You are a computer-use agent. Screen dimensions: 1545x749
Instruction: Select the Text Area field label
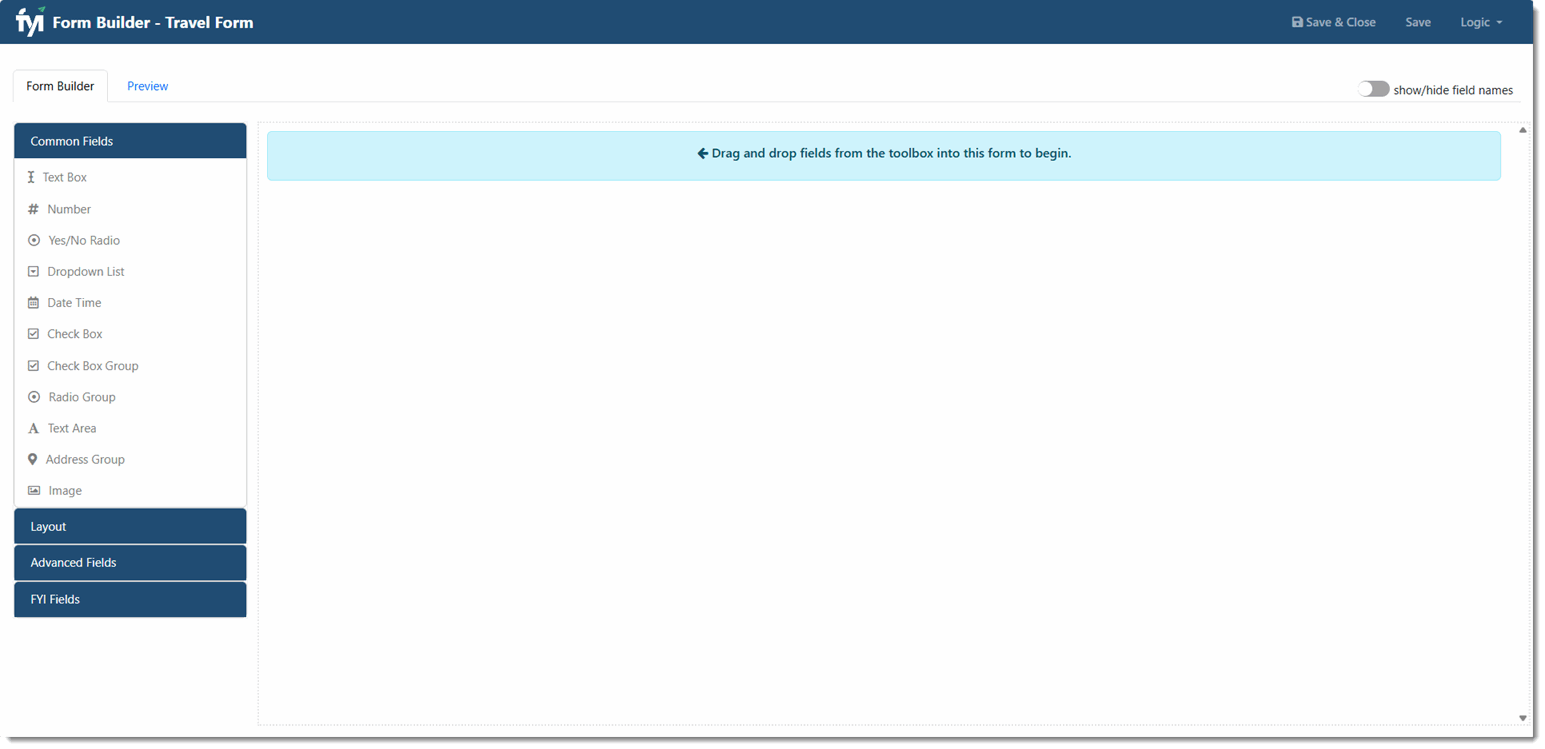pos(72,428)
